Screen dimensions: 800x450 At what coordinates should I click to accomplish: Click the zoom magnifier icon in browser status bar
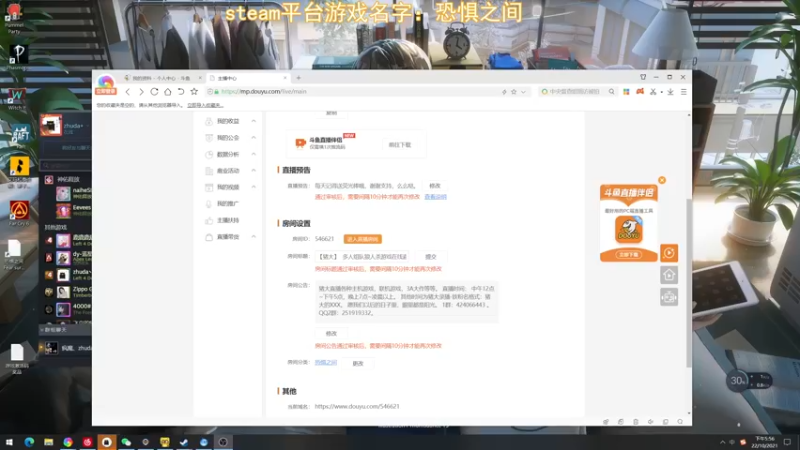point(680,422)
